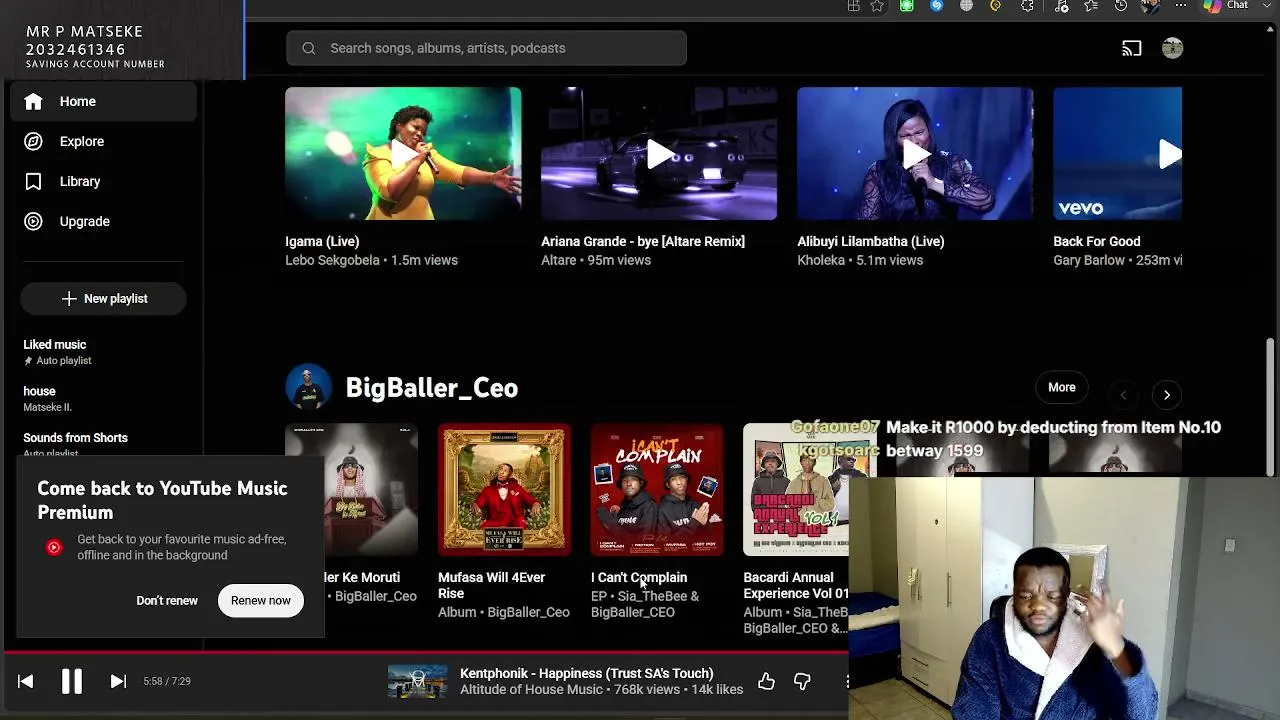Click the Renew now button
This screenshot has height=720, width=1280.
point(261,600)
